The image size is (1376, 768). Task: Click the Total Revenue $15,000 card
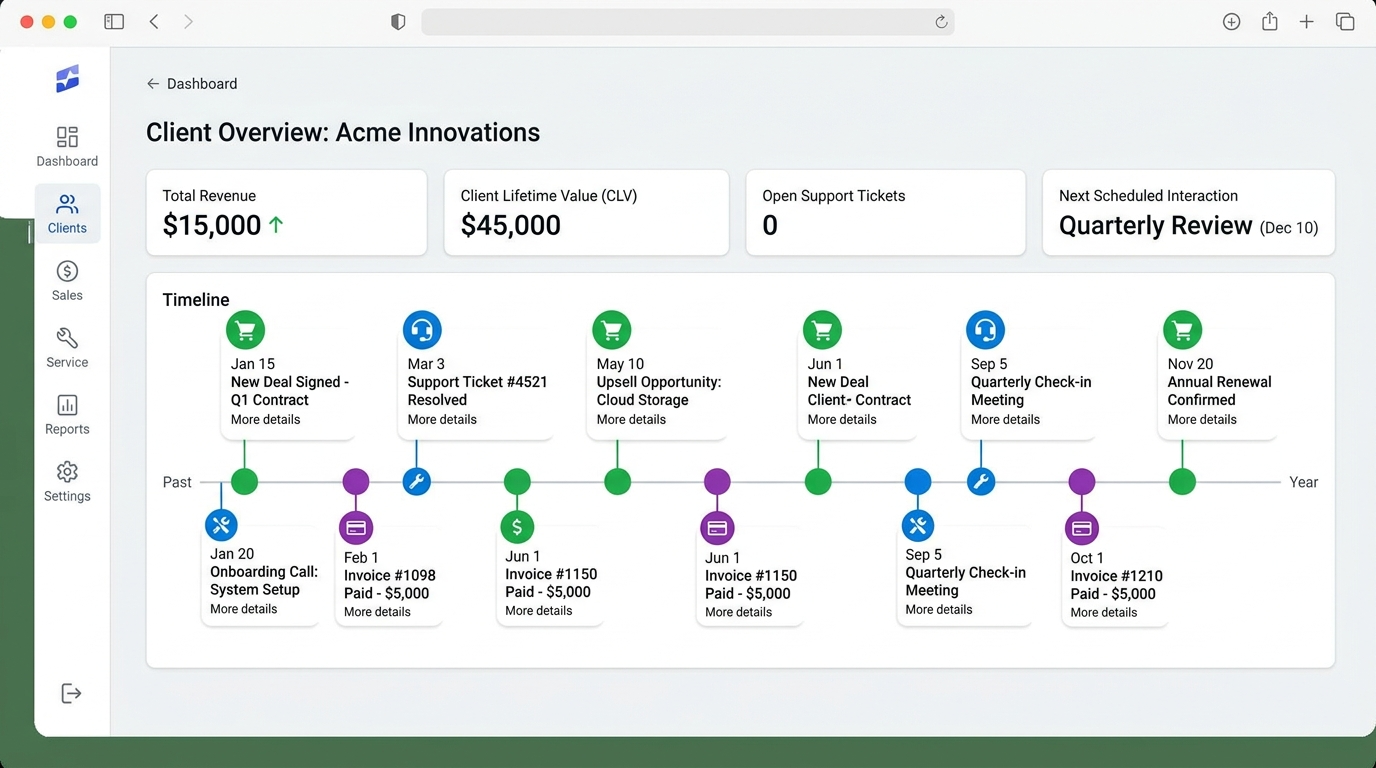287,213
